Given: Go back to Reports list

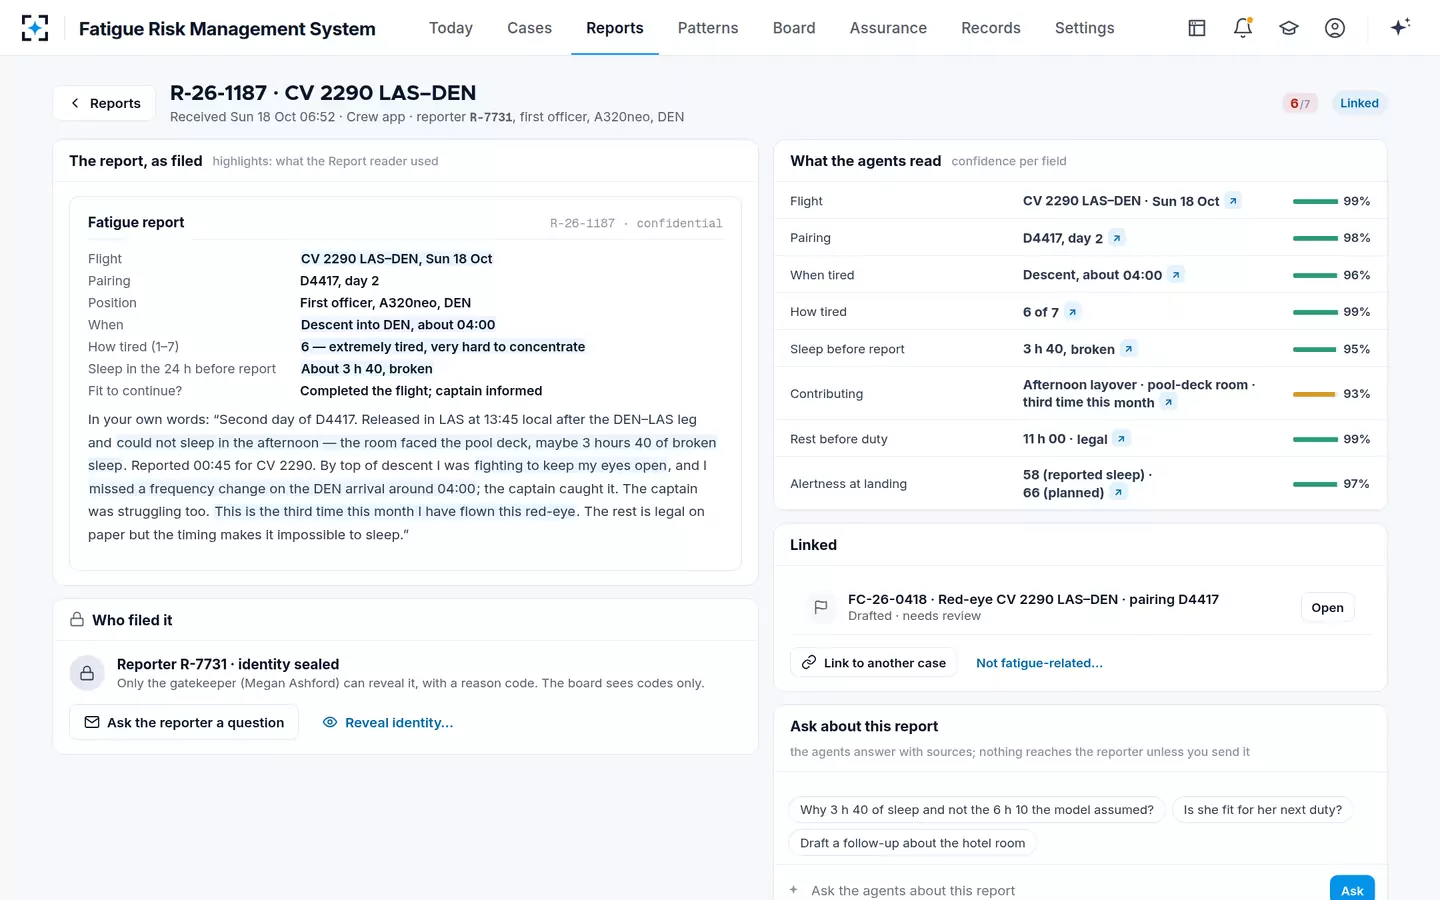Looking at the screenshot, I should pyautogui.click(x=104, y=103).
